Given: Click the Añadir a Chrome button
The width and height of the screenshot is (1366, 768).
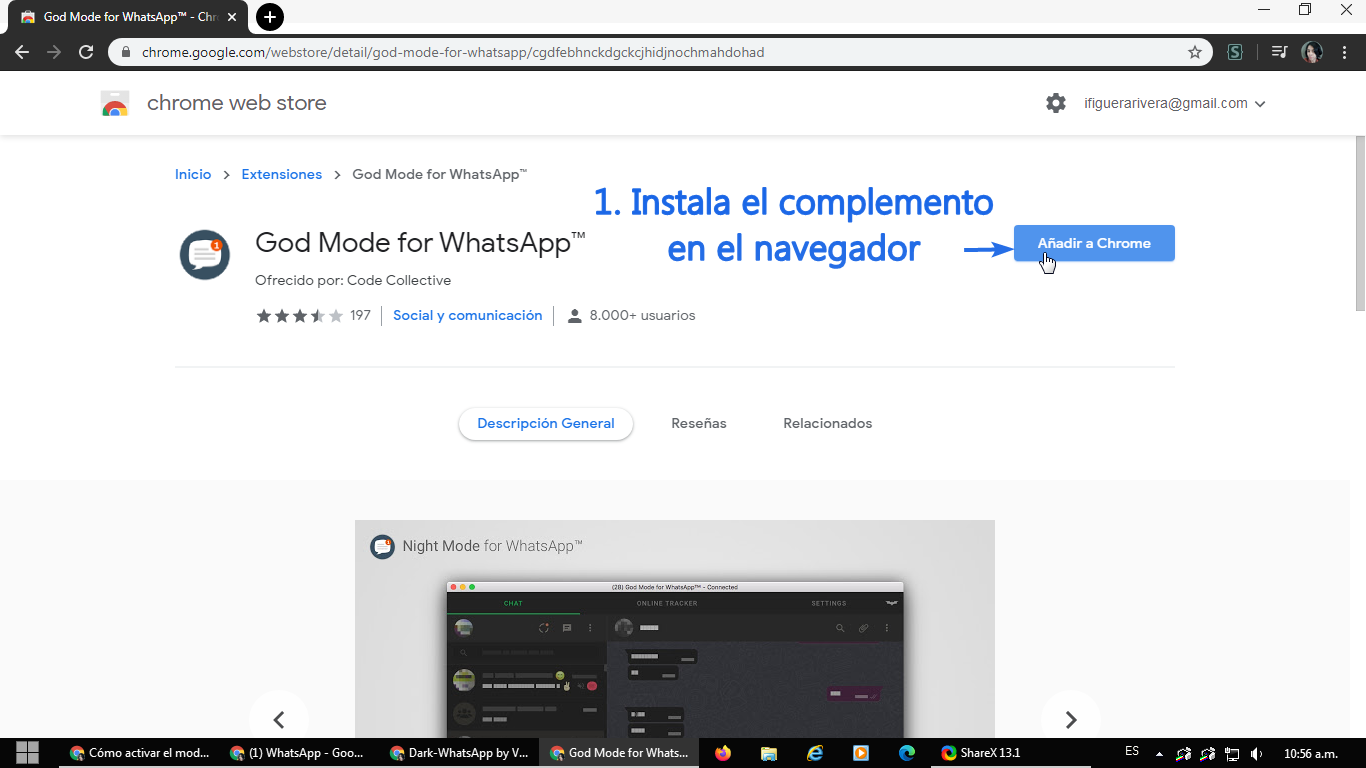Looking at the screenshot, I should point(1094,243).
